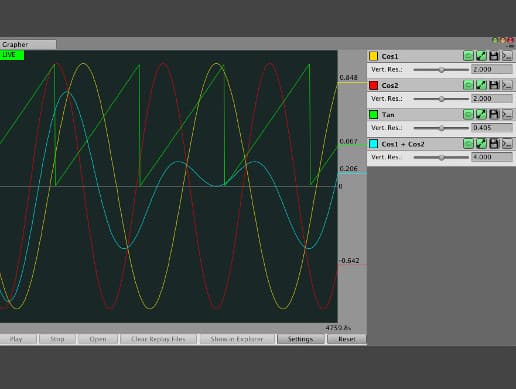Click the Tan channel name label
The height and width of the screenshot is (389, 516).
(388, 115)
